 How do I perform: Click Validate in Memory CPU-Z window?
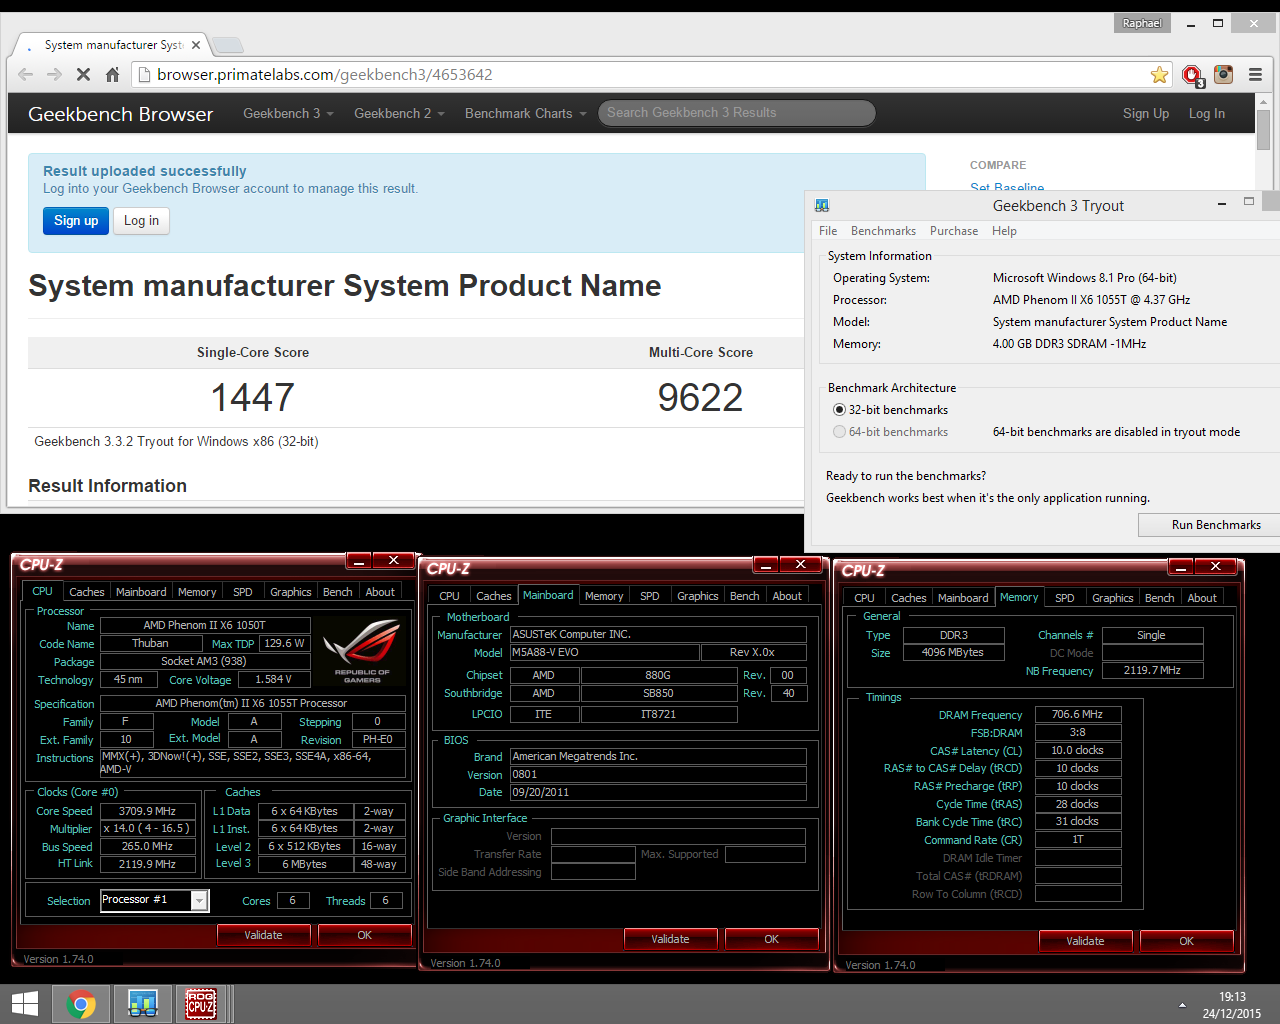point(1085,941)
